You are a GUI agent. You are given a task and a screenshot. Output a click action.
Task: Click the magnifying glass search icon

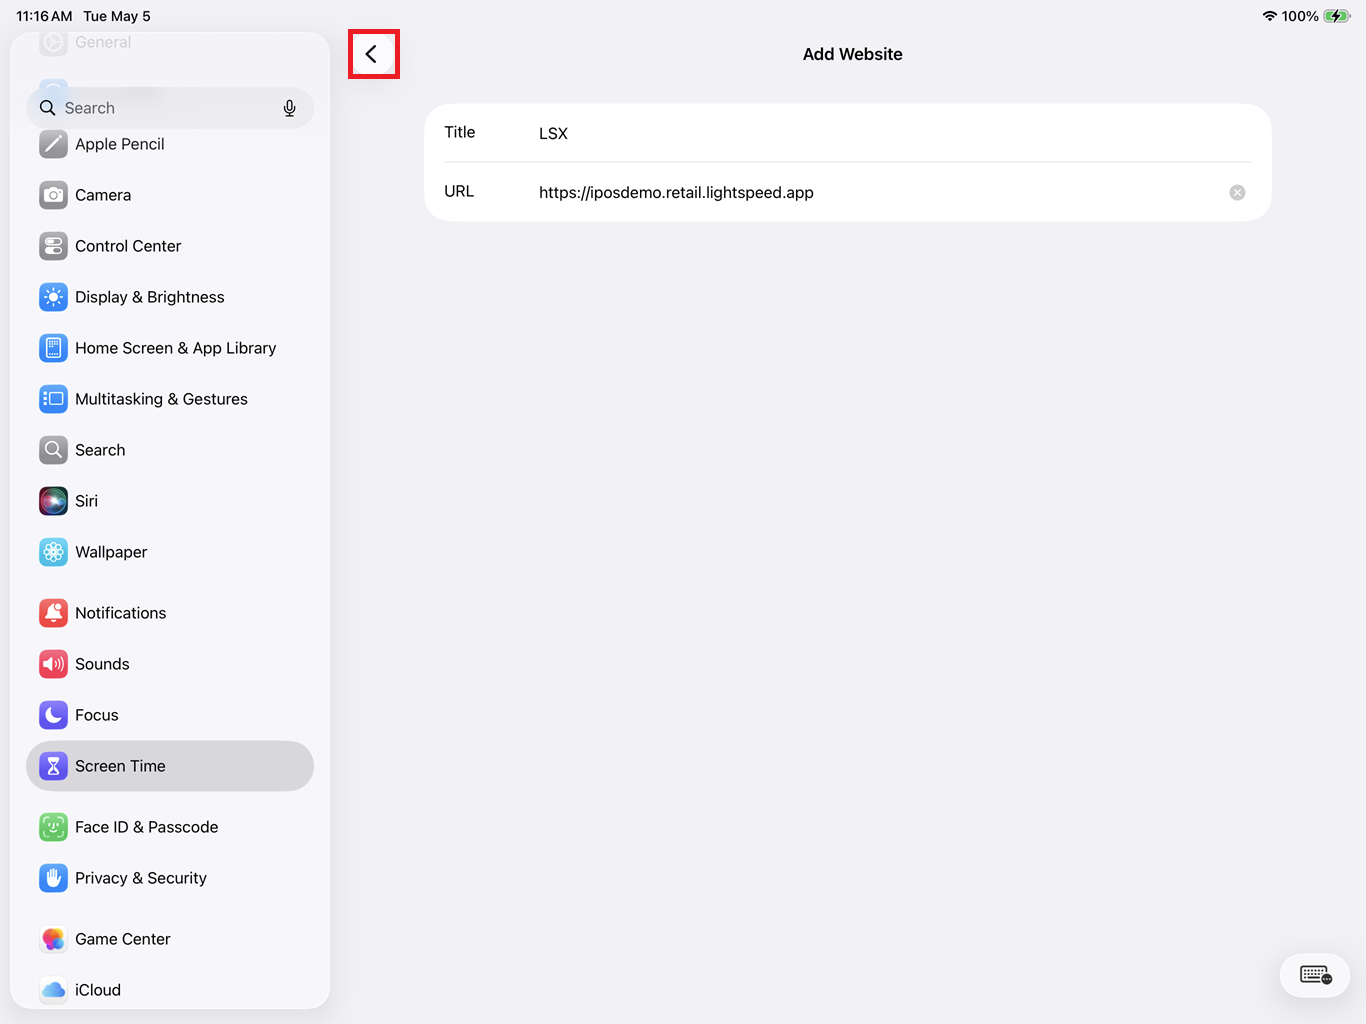[47, 108]
